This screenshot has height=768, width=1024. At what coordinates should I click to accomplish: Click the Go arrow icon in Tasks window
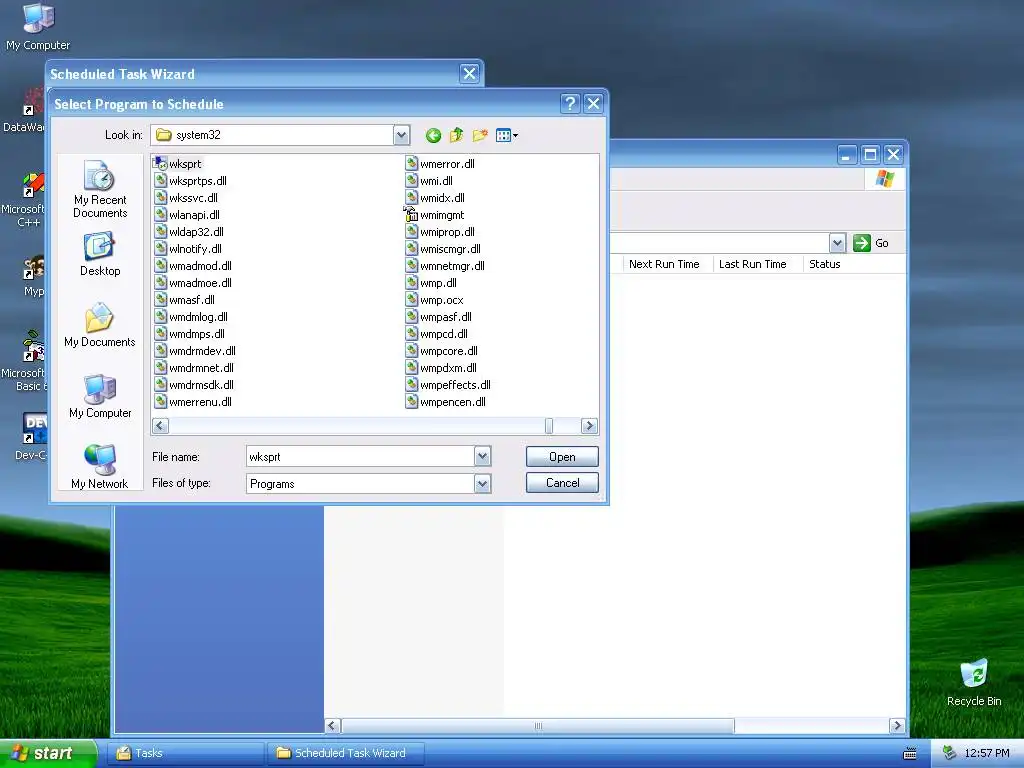coord(862,243)
